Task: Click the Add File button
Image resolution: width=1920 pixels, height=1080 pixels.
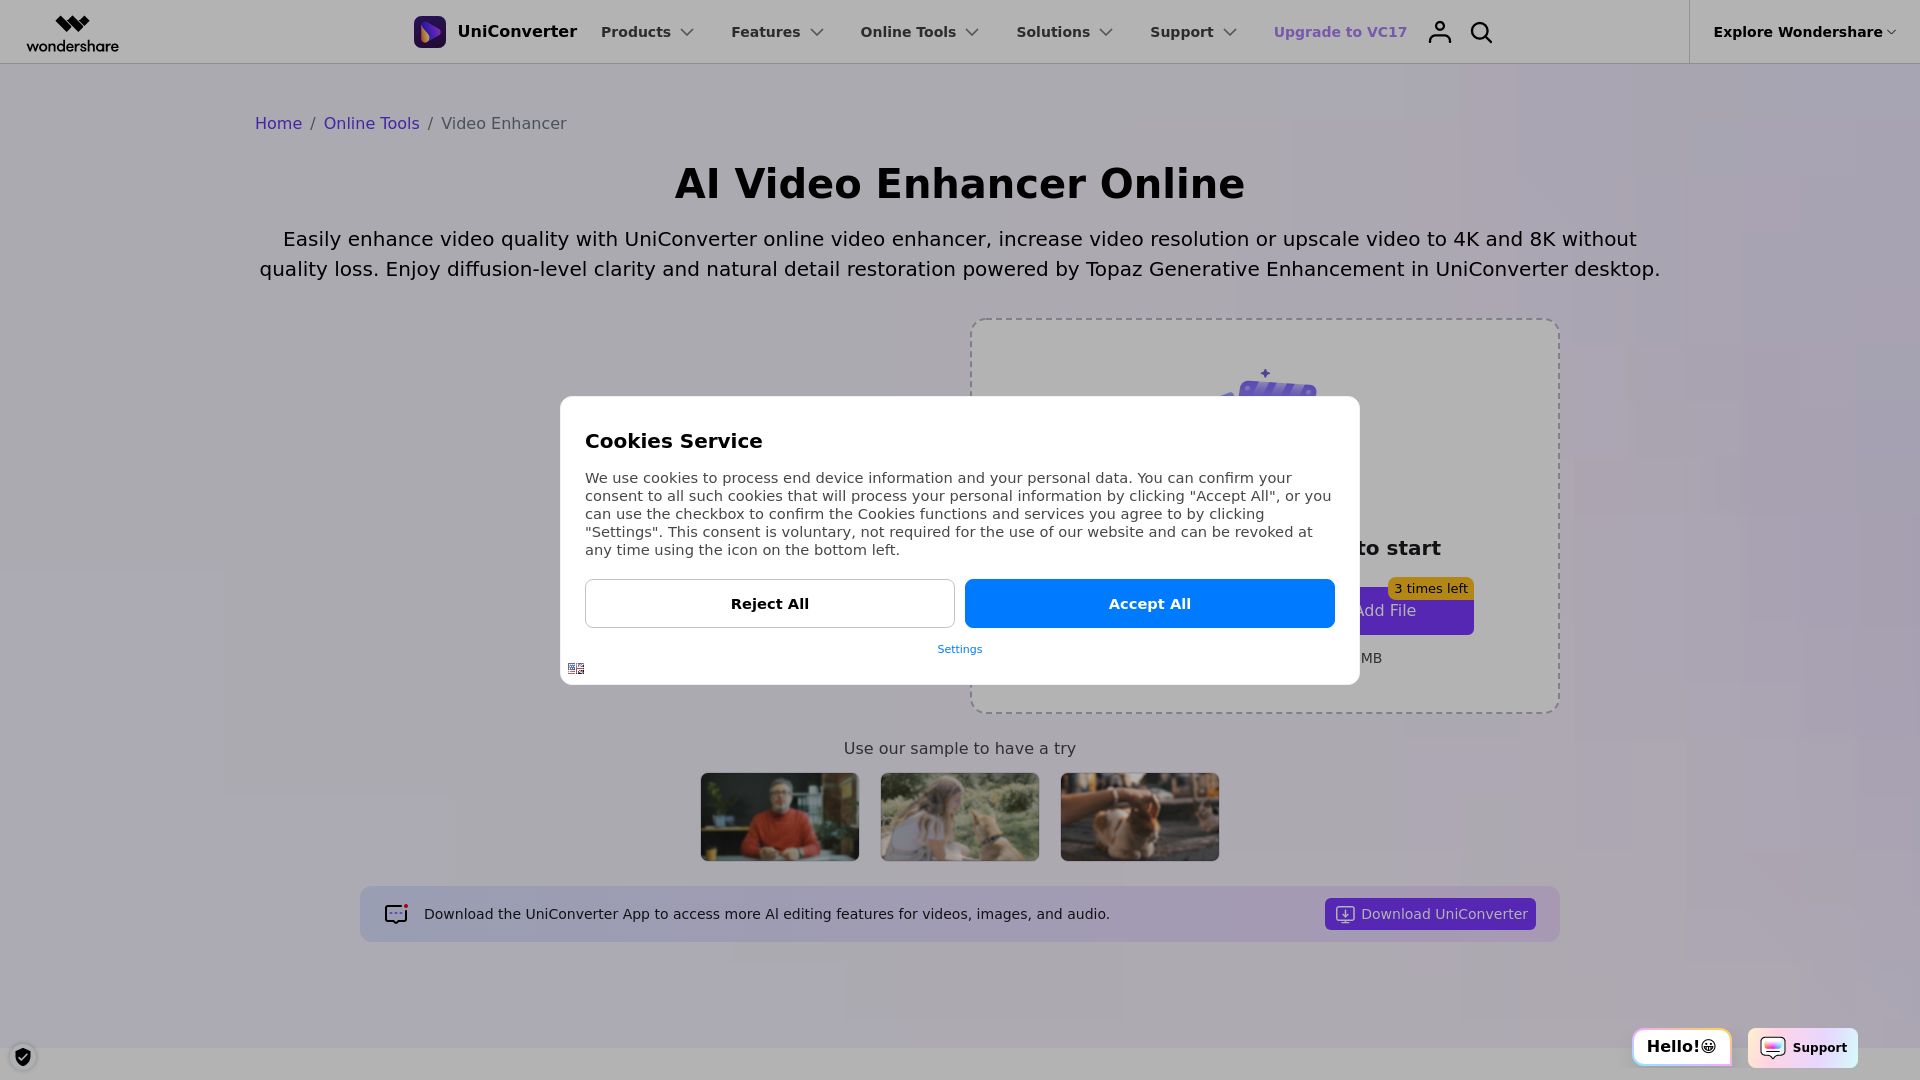Action: [1416, 611]
